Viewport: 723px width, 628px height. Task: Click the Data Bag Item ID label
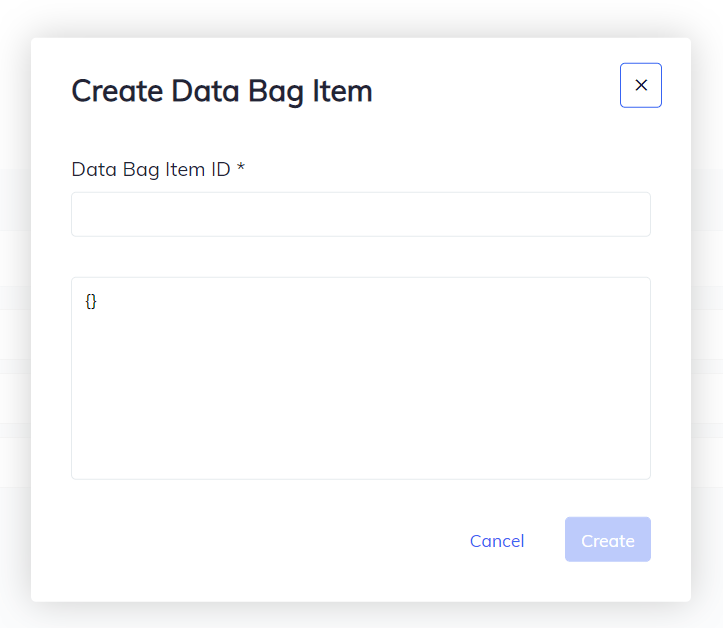coord(150,169)
